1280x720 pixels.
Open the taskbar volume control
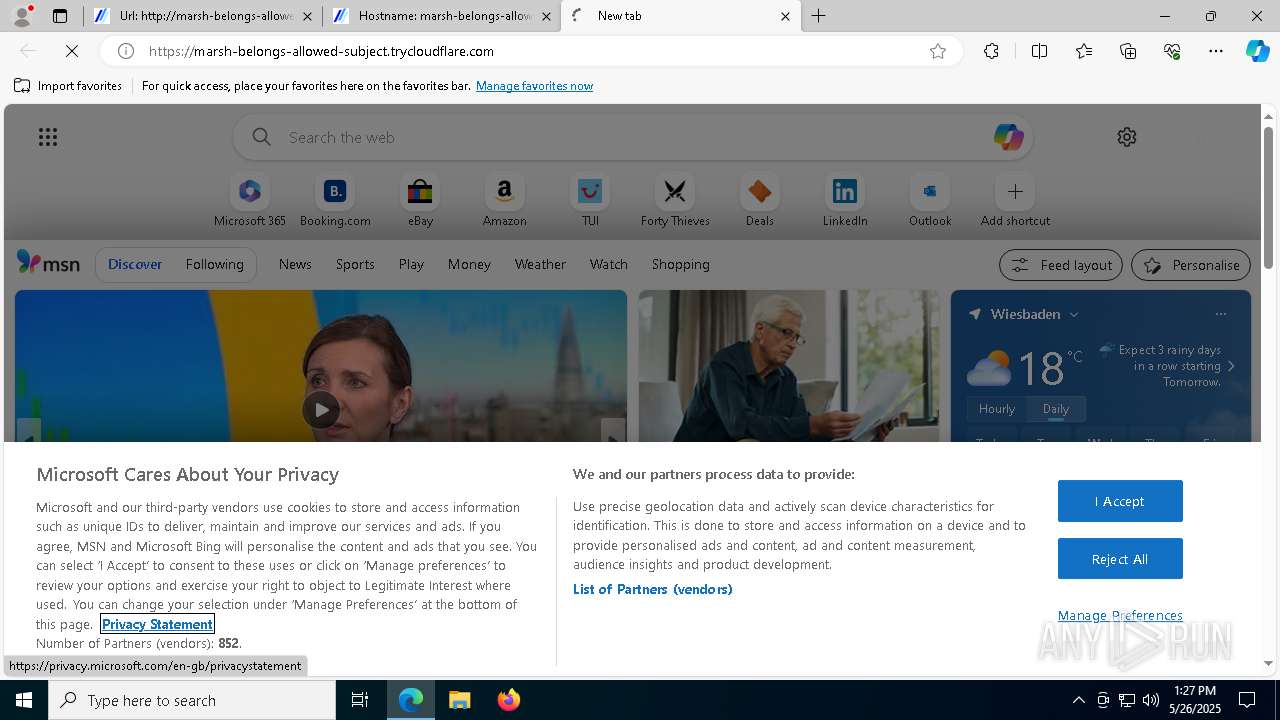[1151, 700]
